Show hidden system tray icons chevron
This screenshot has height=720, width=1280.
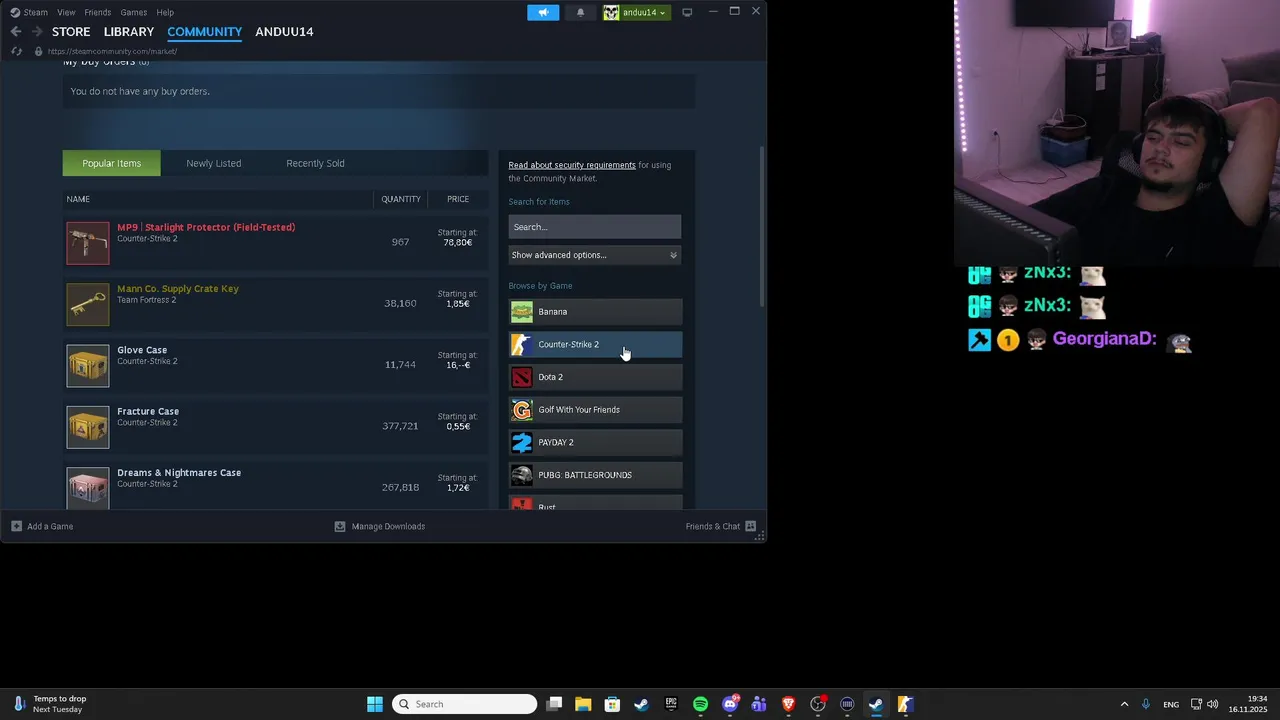click(1124, 704)
